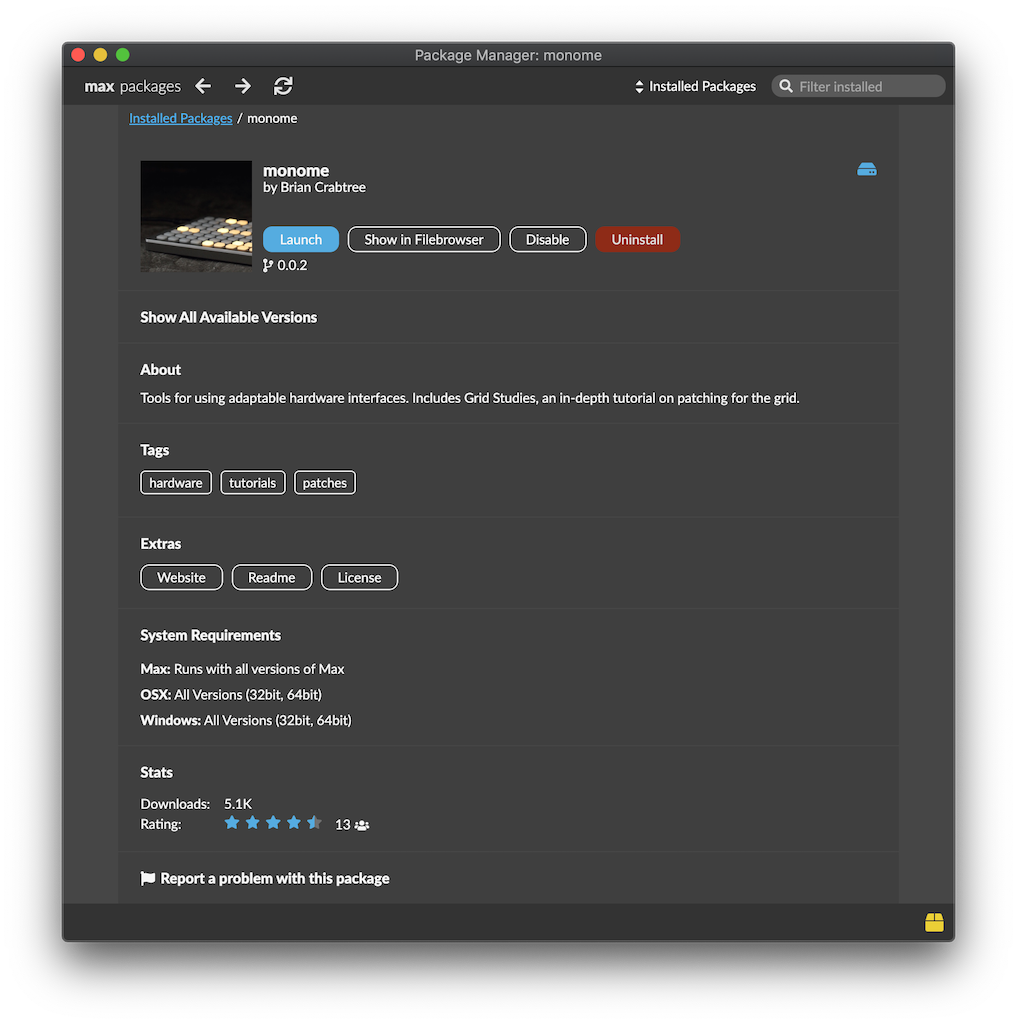This screenshot has height=1024, width=1017.
Task: Click the first rating star
Action: (232, 823)
